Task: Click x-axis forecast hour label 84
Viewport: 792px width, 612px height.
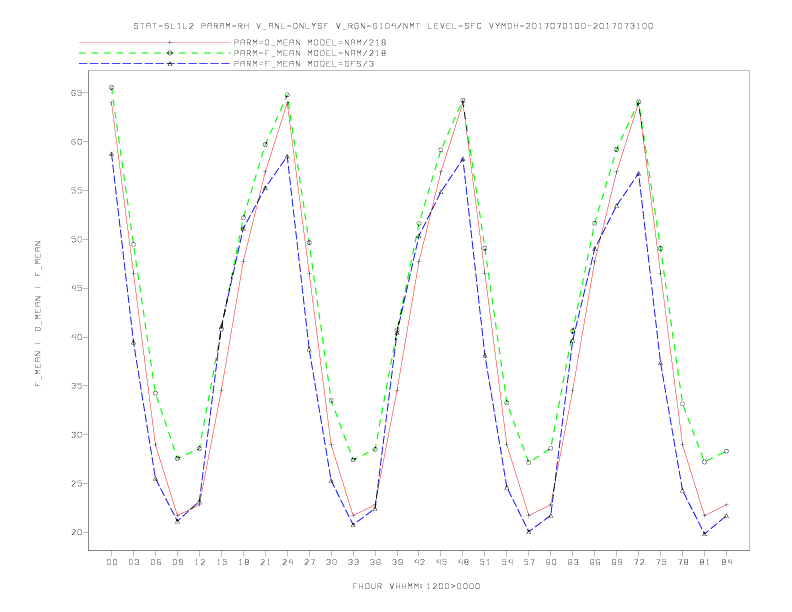Action: click(x=727, y=562)
